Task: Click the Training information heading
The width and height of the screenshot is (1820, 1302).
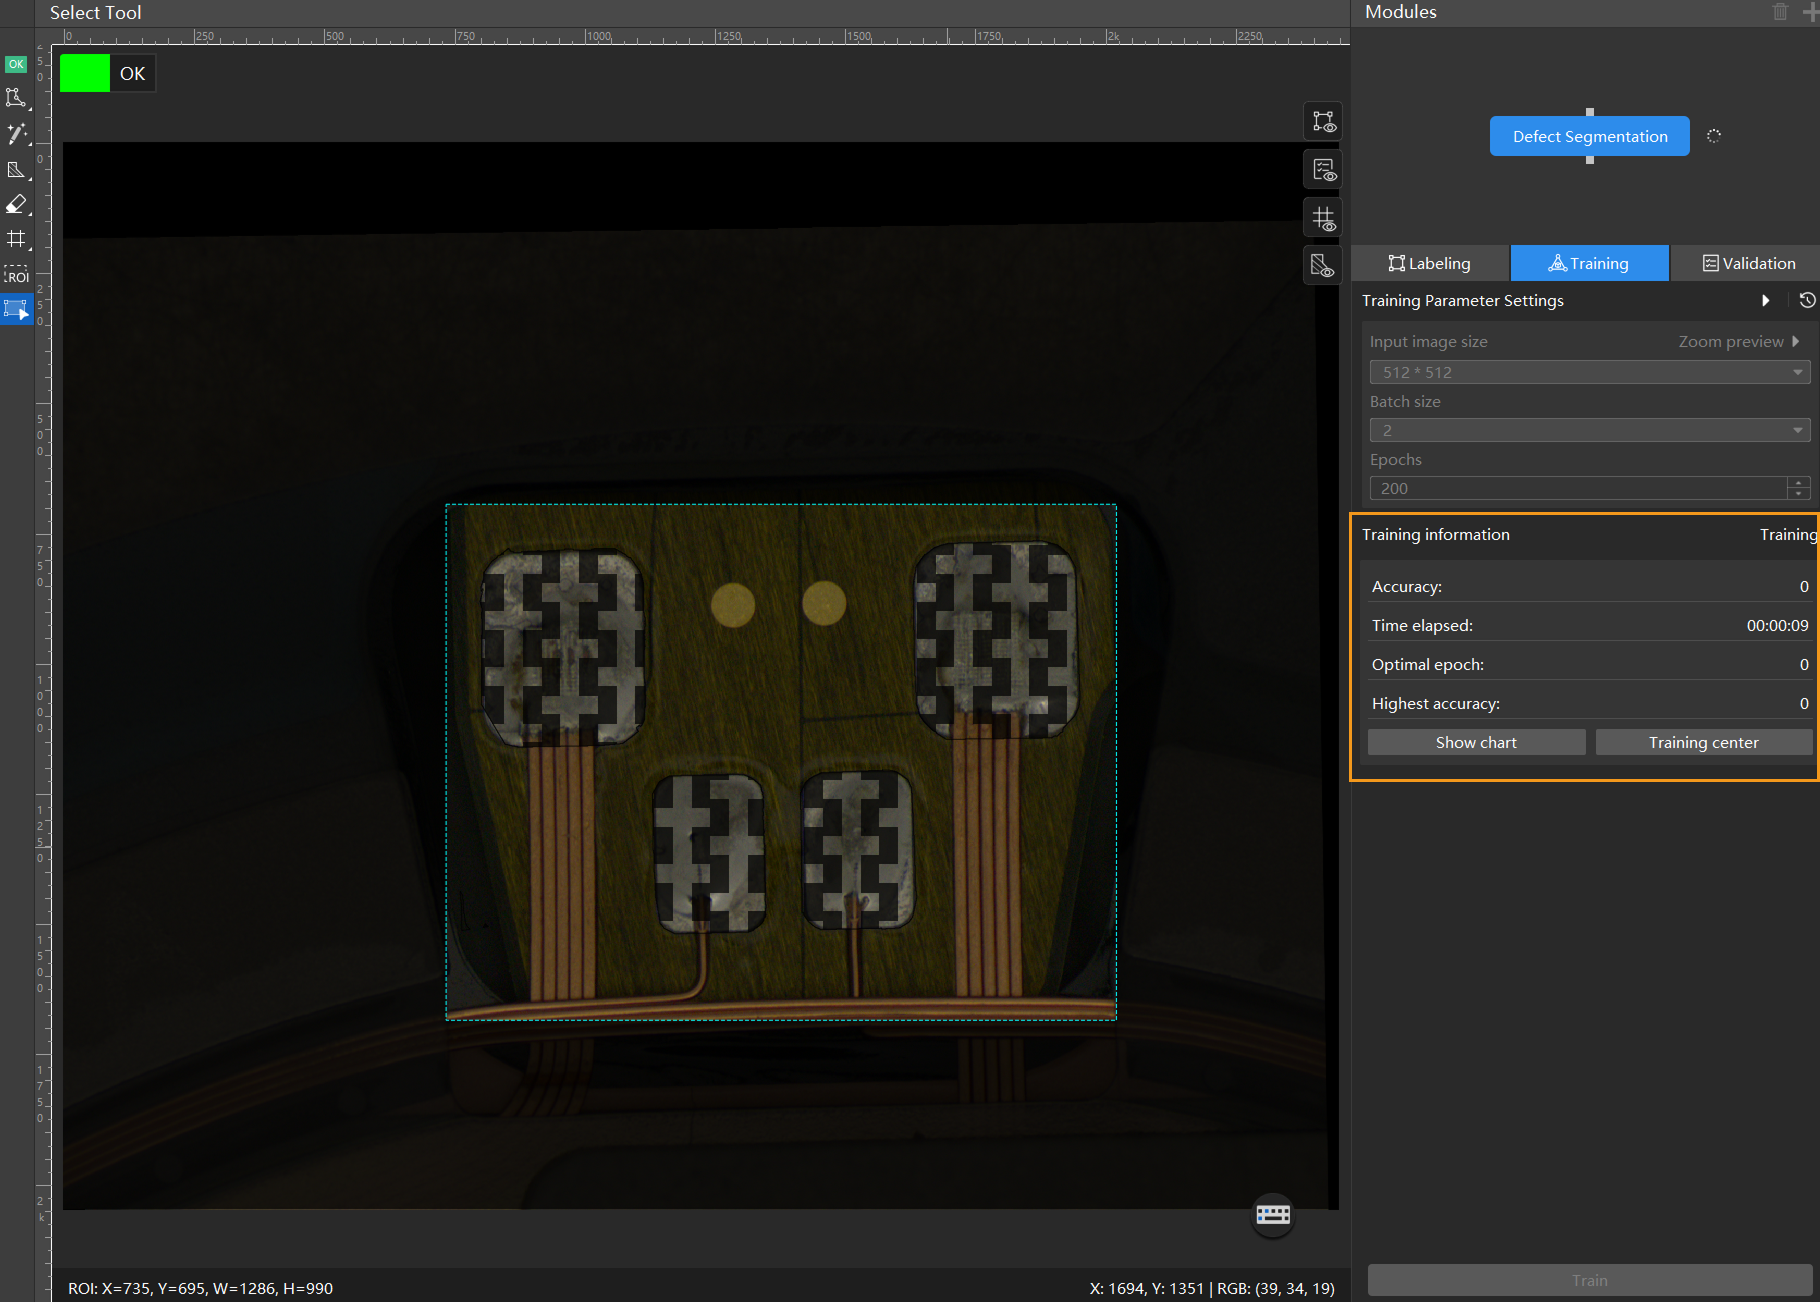Action: pyautogui.click(x=1436, y=535)
